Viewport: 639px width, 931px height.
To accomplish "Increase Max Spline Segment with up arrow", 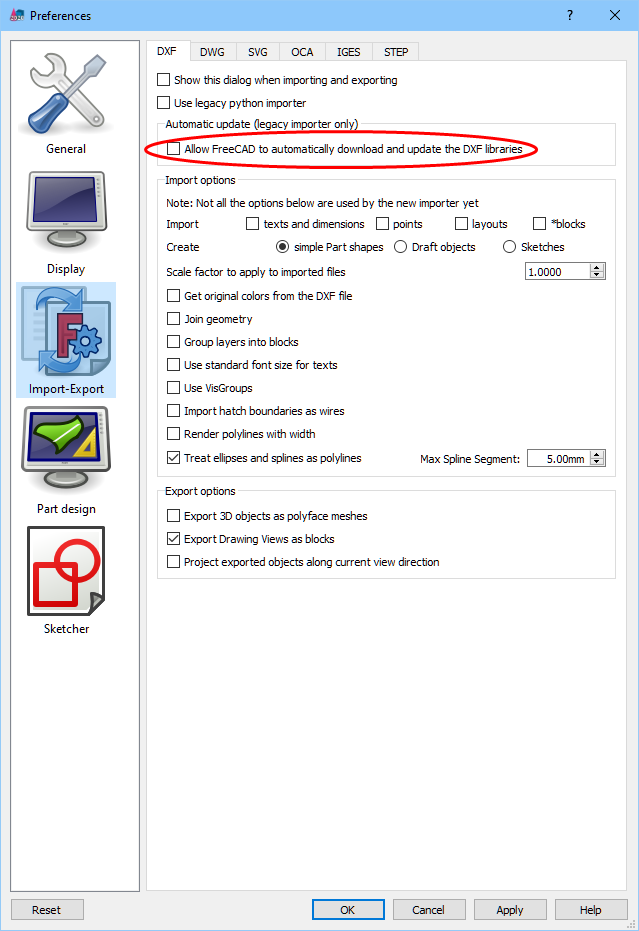I will (x=597, y=454).
